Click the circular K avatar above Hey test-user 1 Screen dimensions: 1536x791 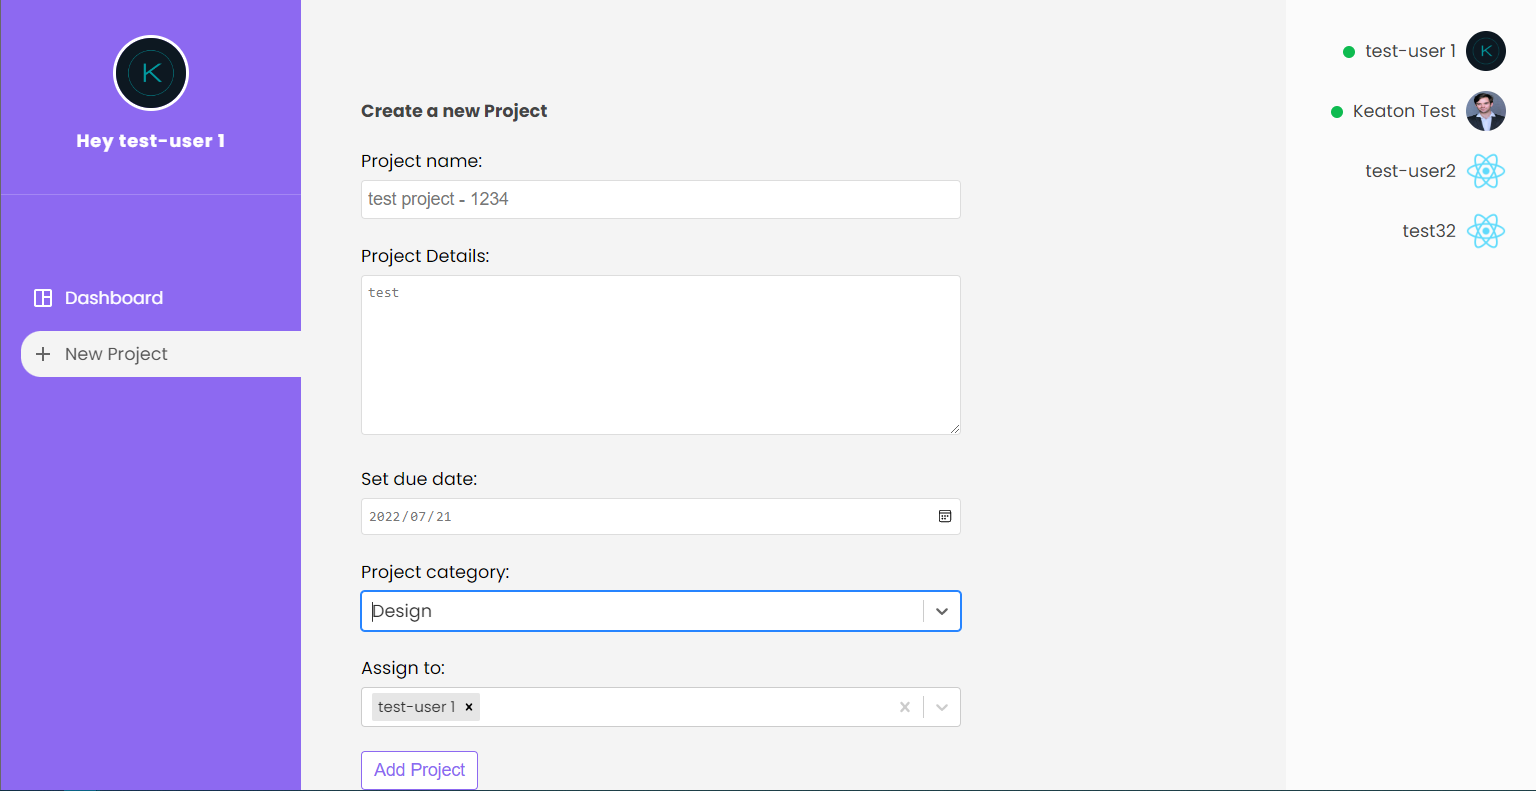pos(150,73)
